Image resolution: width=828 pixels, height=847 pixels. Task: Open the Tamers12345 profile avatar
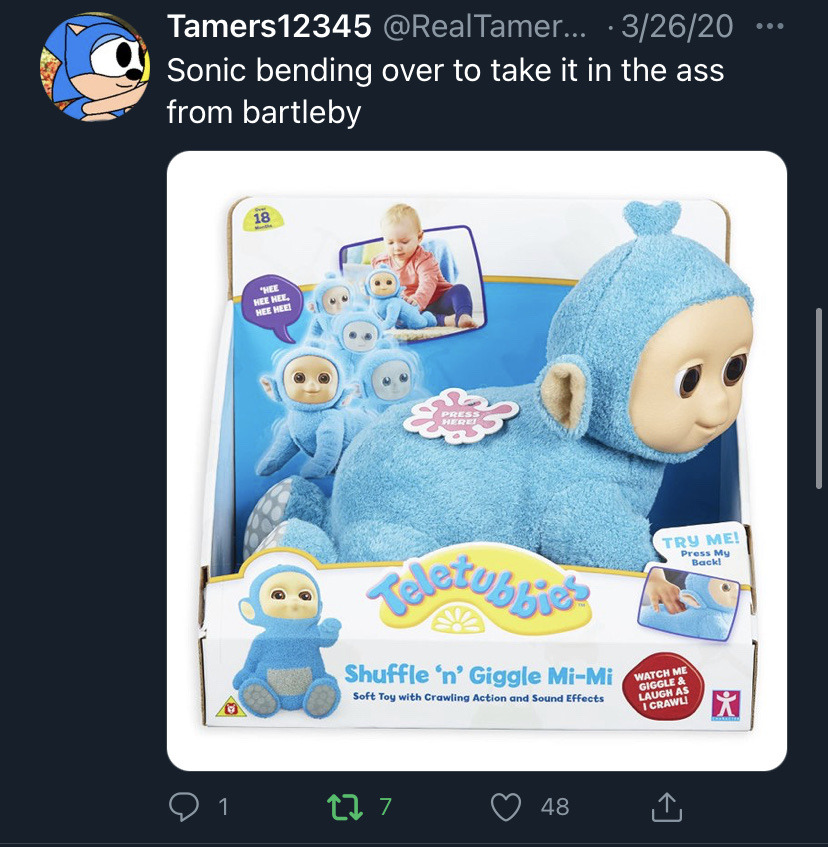(87, 67)
